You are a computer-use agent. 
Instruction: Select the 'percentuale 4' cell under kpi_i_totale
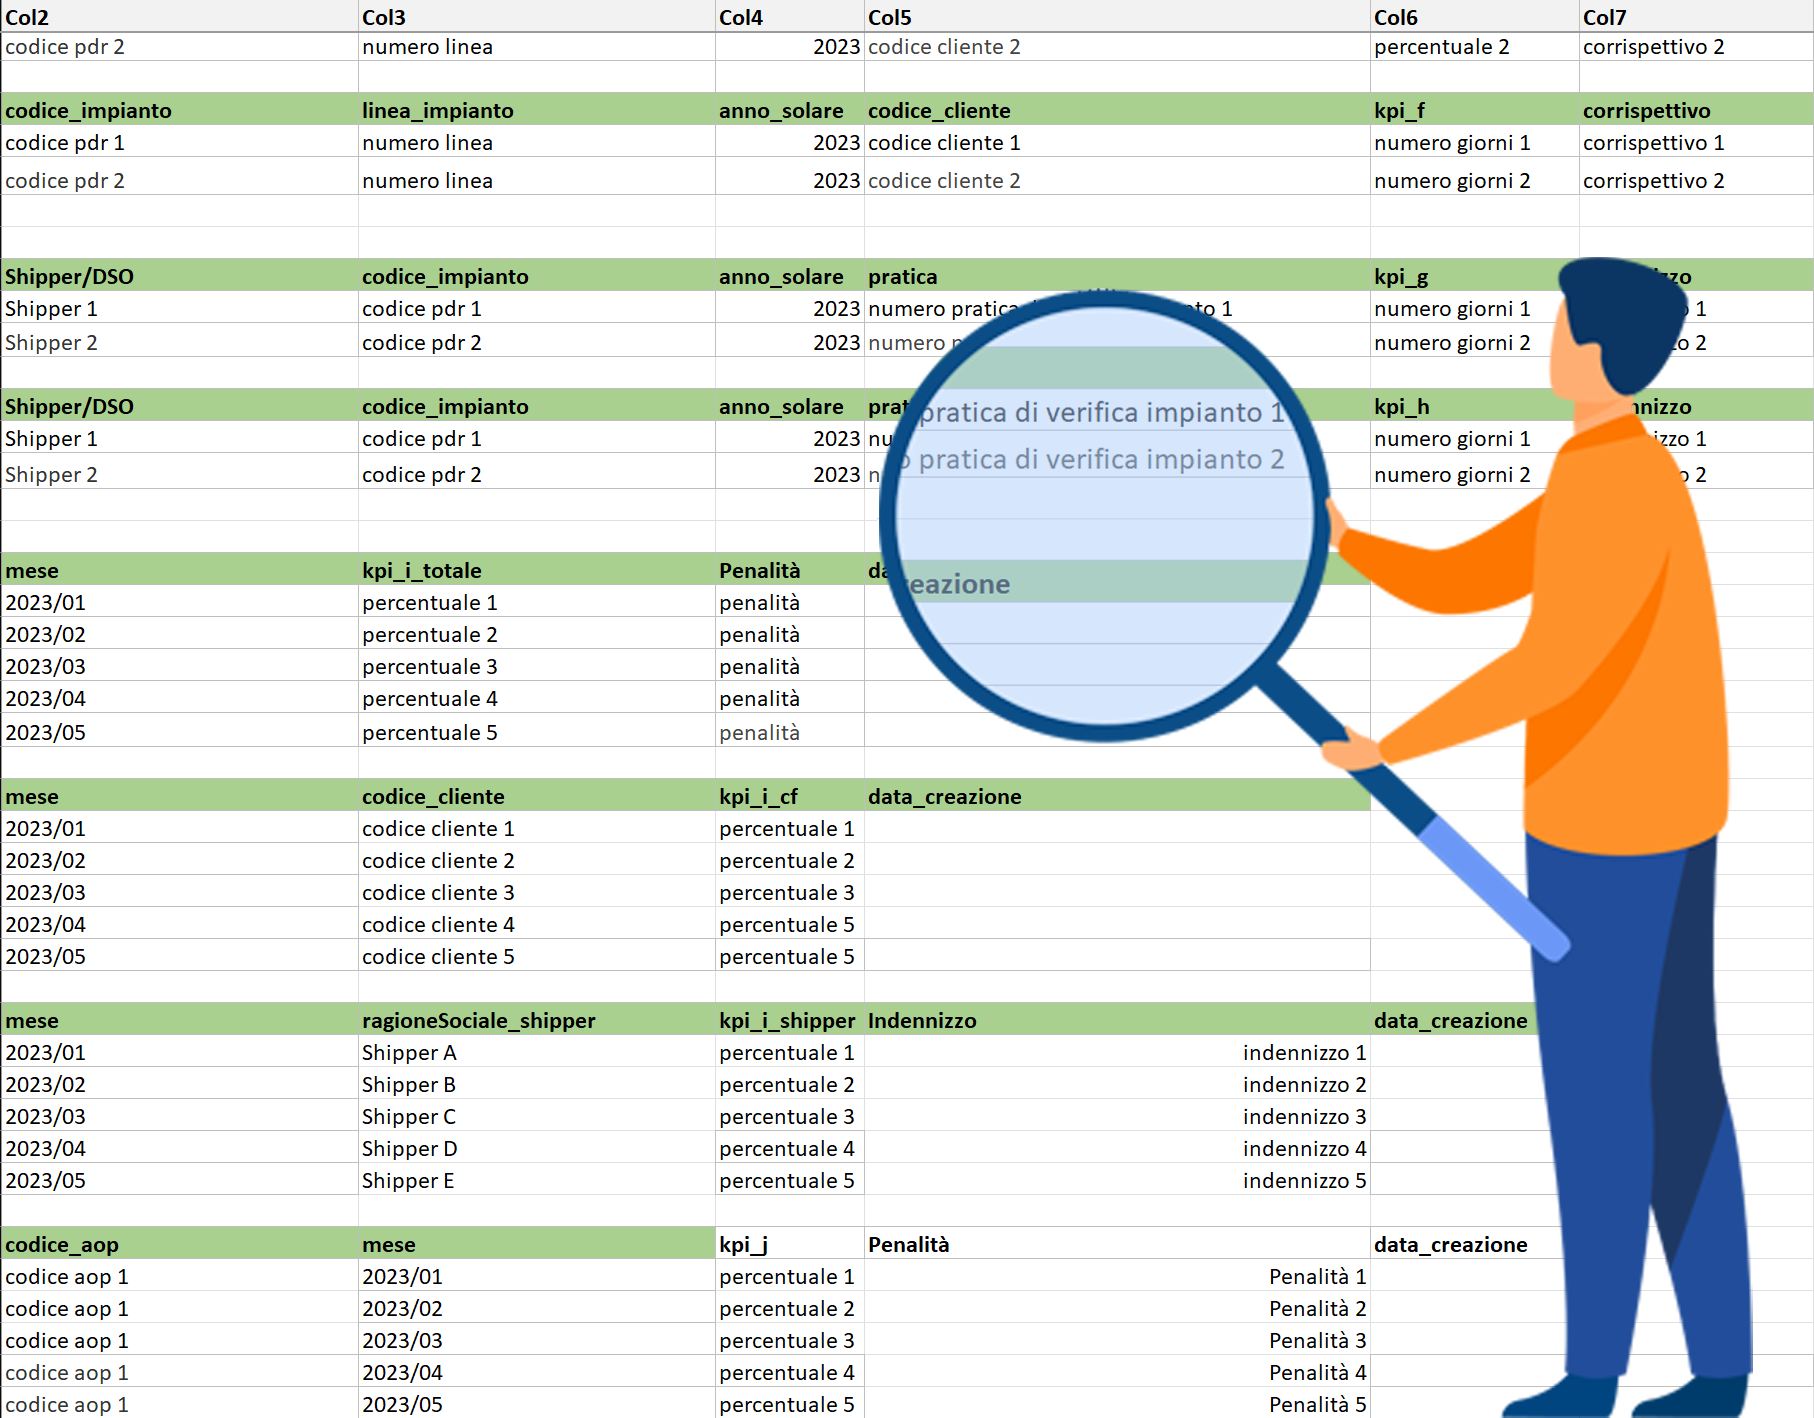pos(536,698)
